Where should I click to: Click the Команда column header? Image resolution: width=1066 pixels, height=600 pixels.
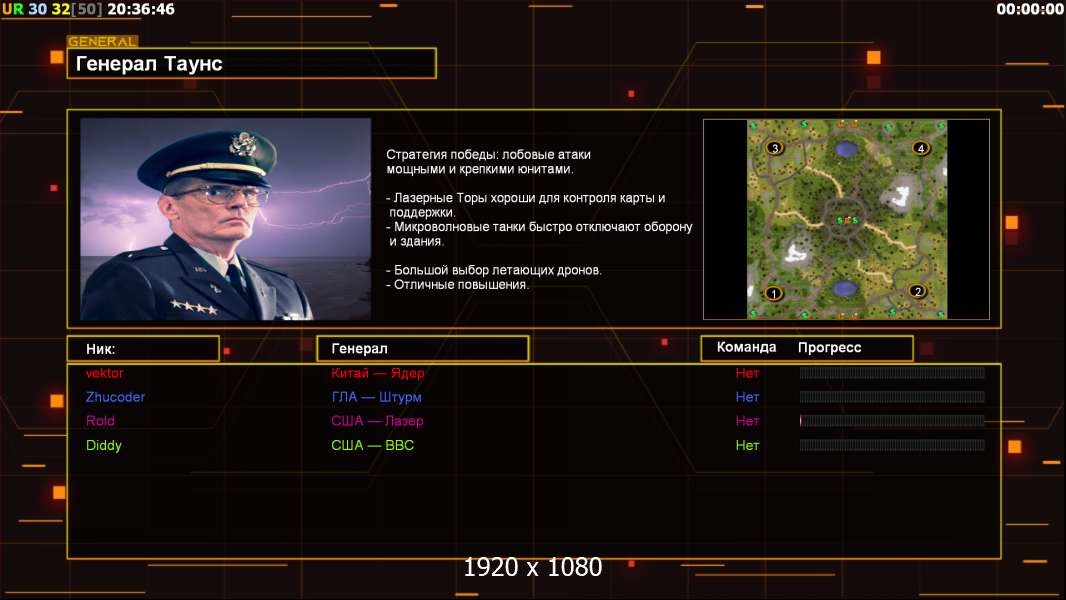tap(746, 347)
